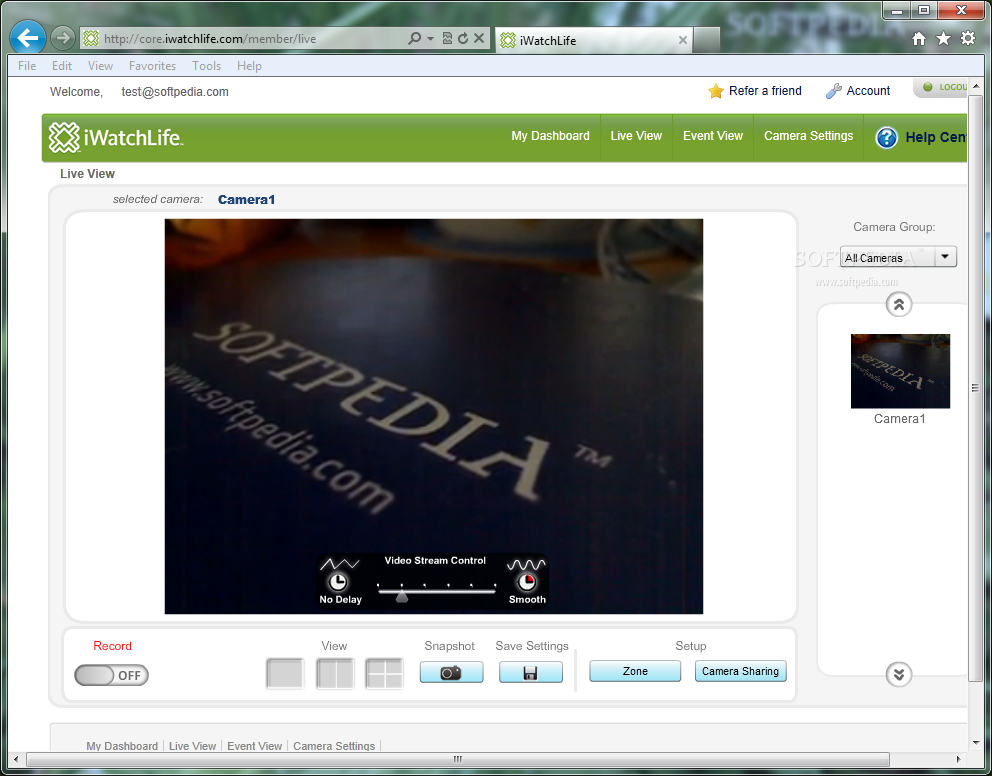The image size is (992, 776).
Task: Open the Tools menu
Action: [206, 66]
